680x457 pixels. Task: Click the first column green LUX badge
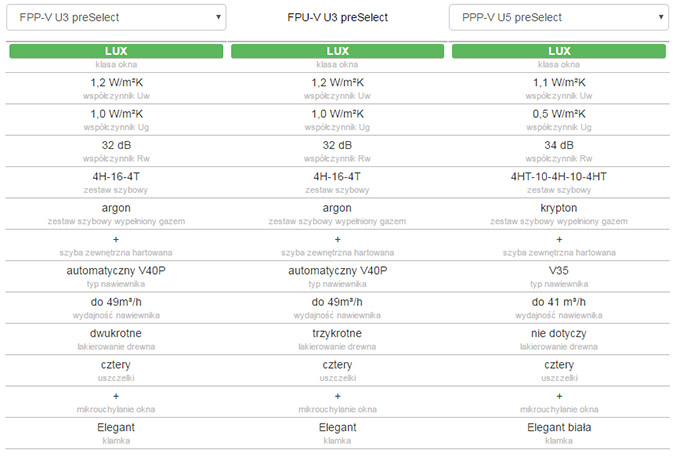click(116, 51)
